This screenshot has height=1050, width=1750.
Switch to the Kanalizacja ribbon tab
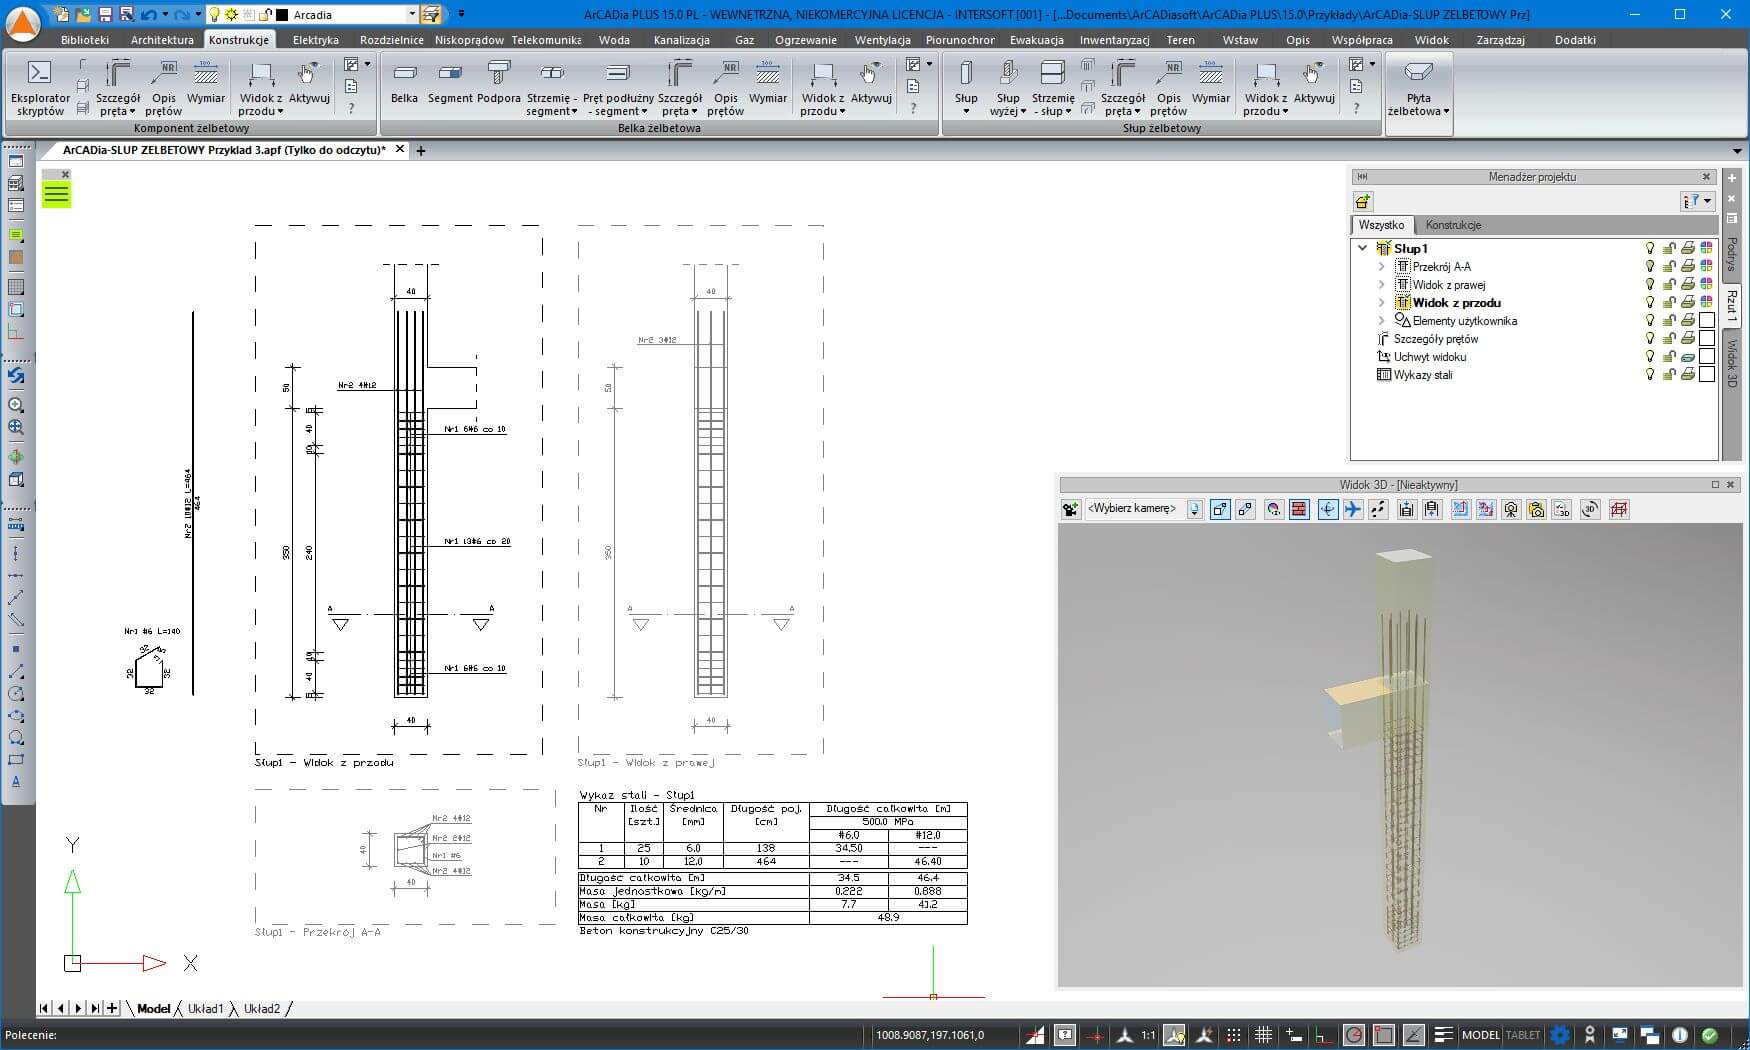pyautogui.click(x=682, y=40)
